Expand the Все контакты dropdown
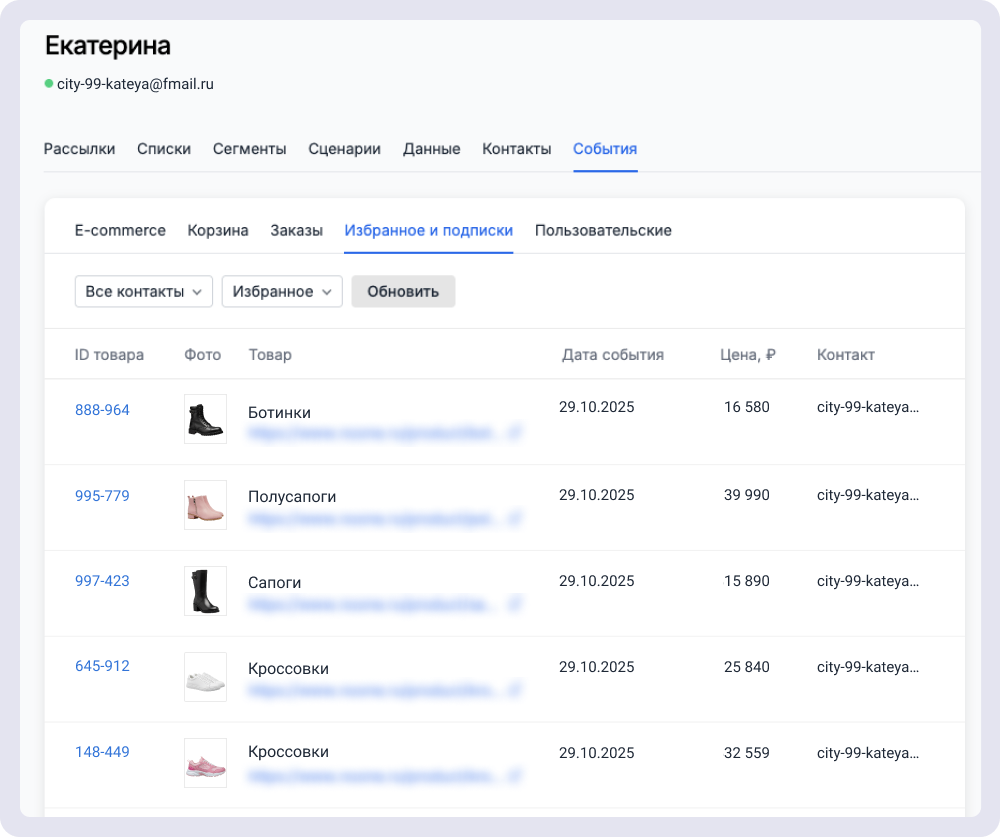This screenshot has width=1000, height=837. pos(144,292)
